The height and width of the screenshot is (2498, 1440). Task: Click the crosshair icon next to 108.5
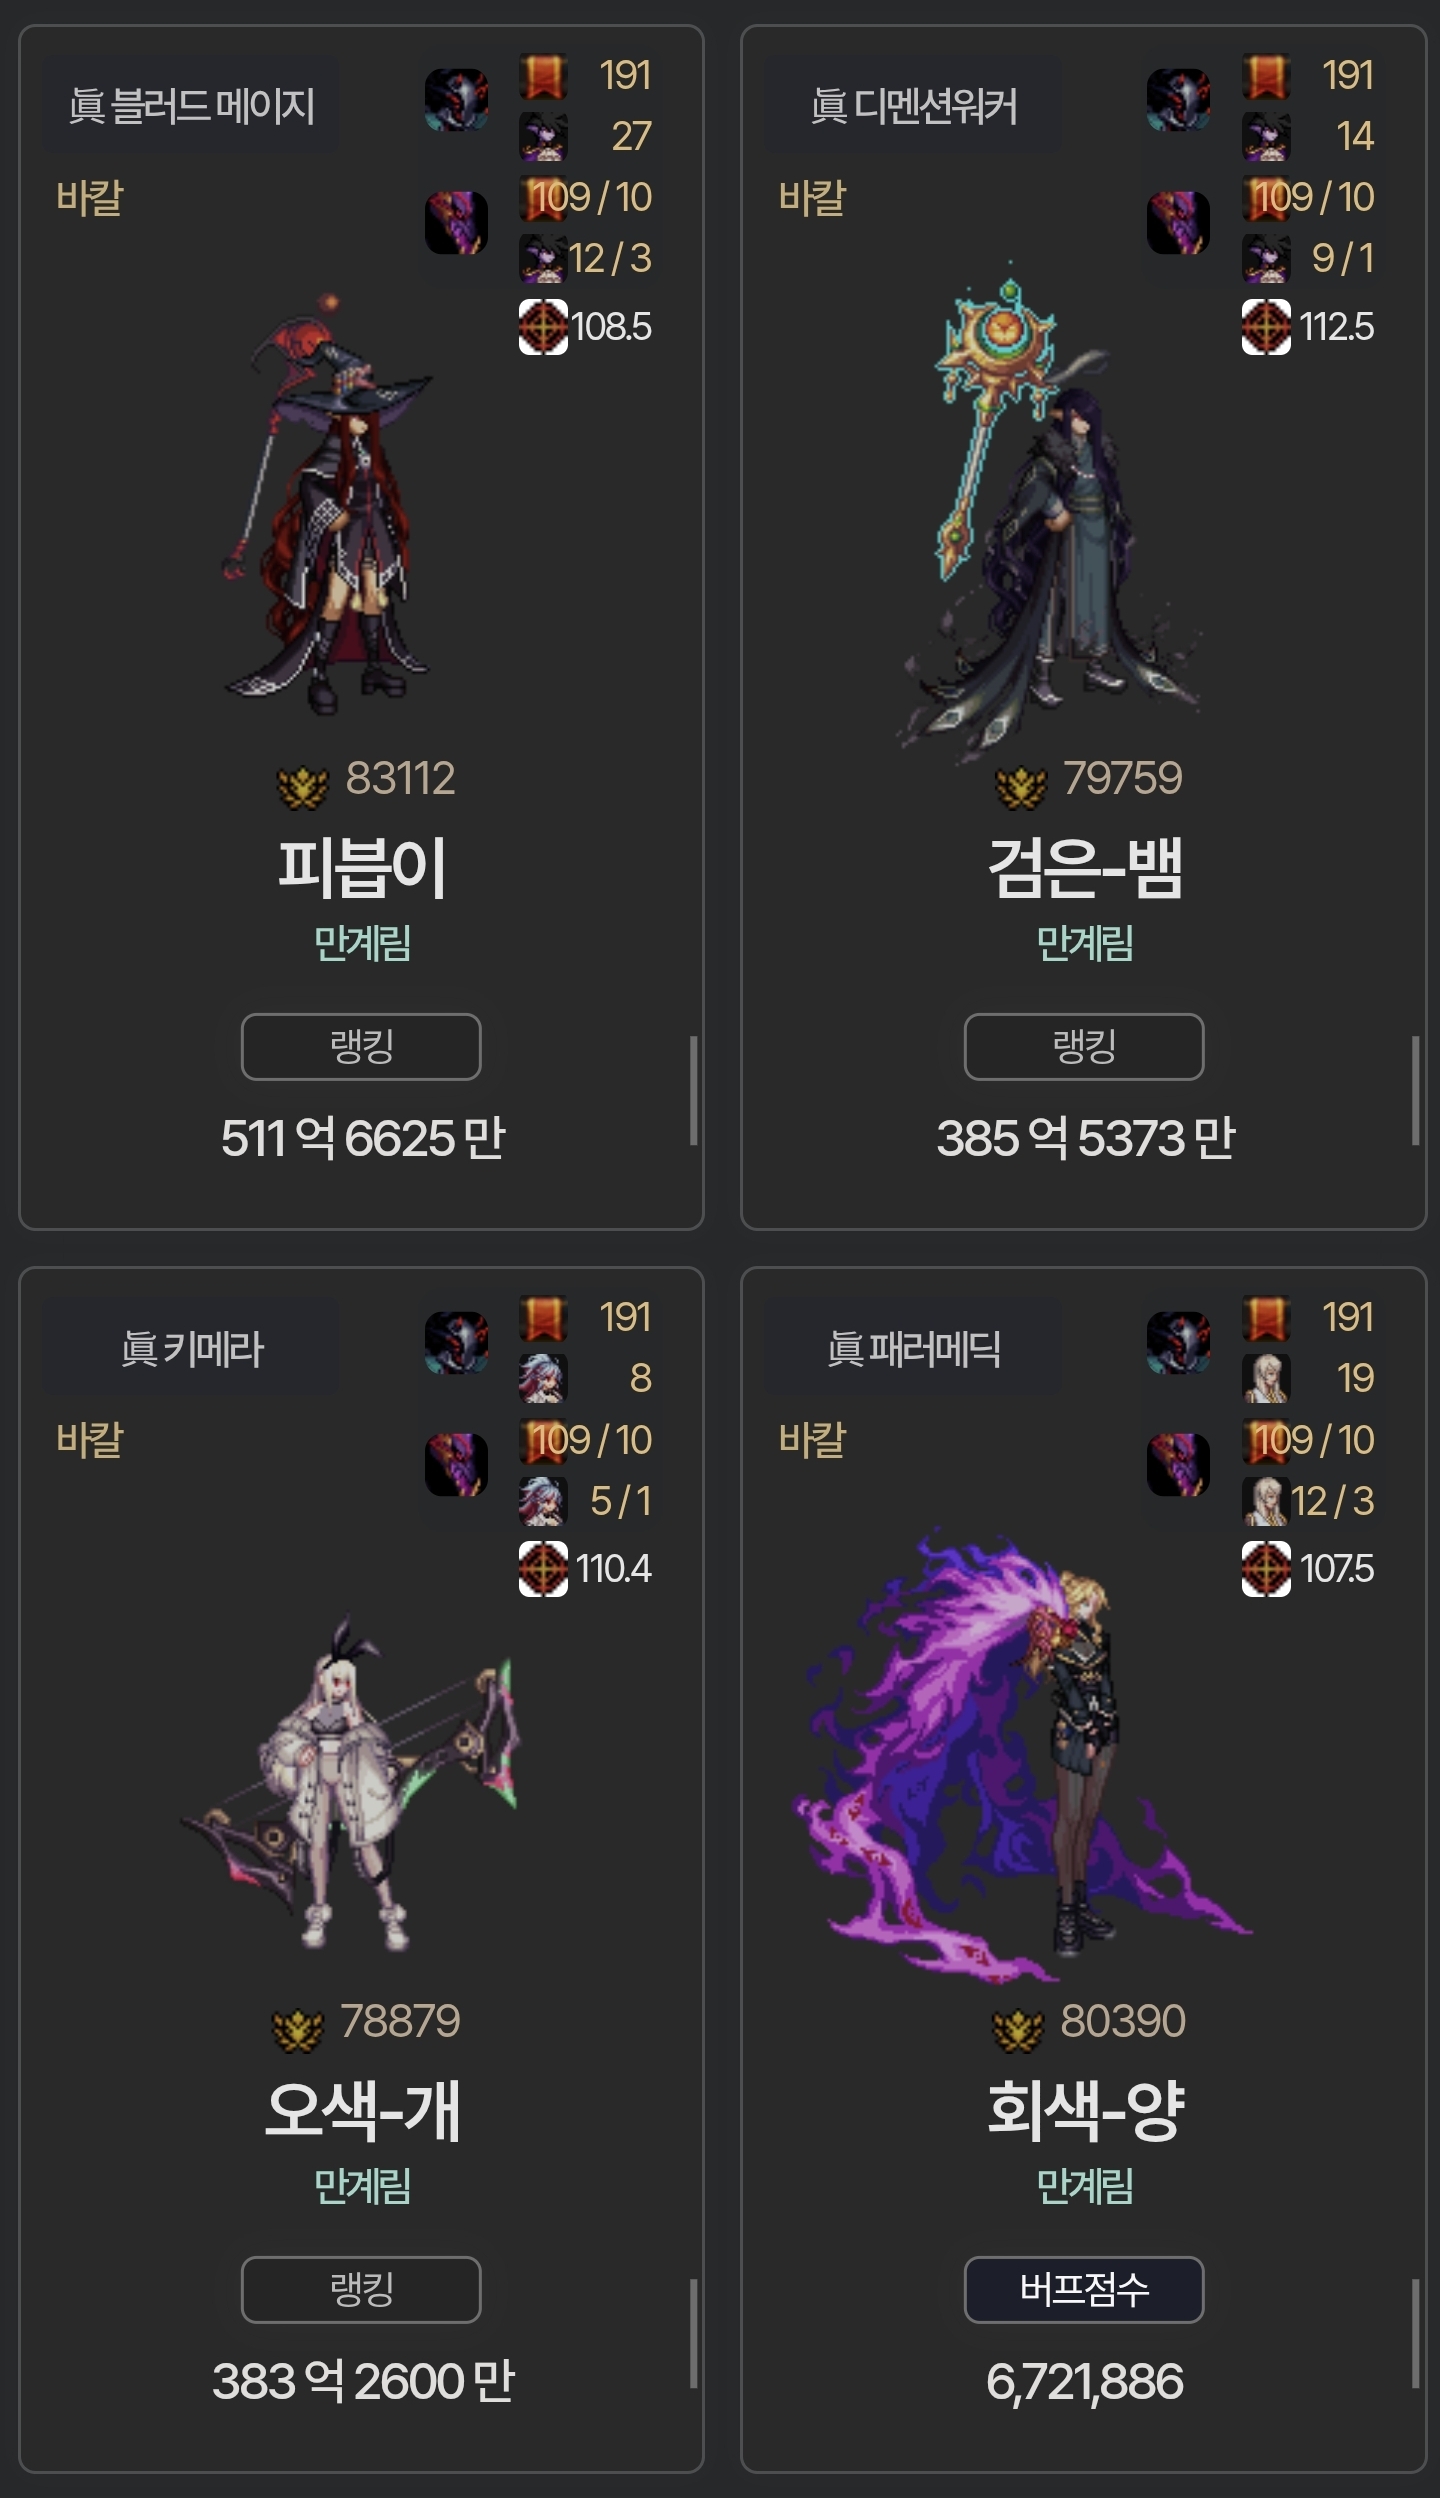click(x=543, y=327)
